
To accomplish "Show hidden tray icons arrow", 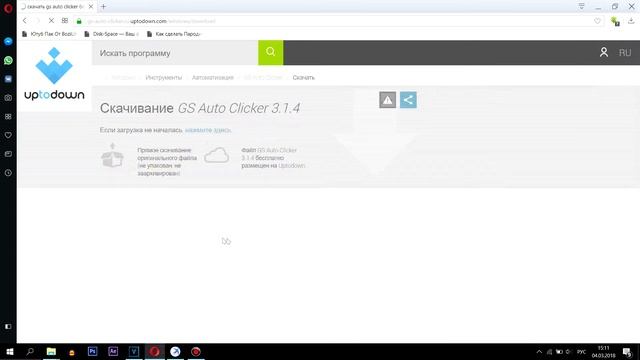I will tap(539, 352).
